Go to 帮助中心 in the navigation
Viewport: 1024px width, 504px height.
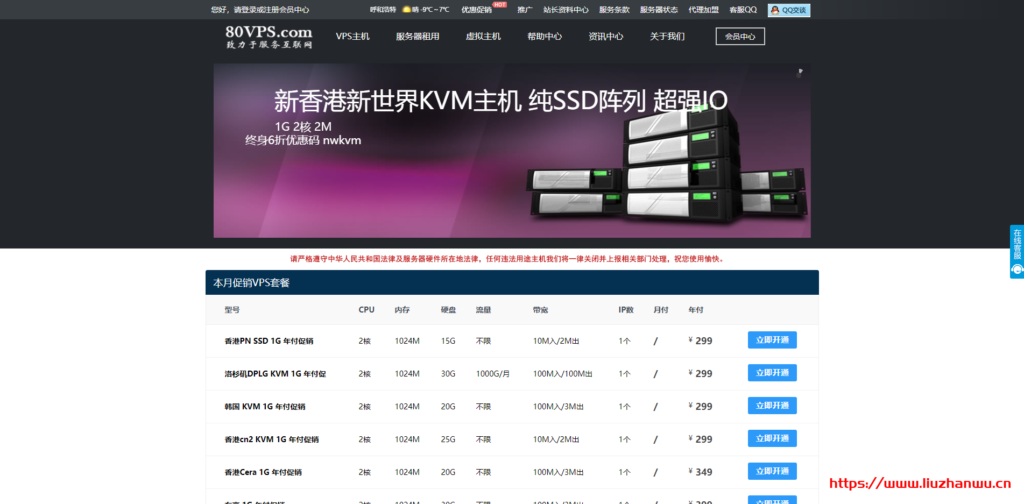[545, 37]
